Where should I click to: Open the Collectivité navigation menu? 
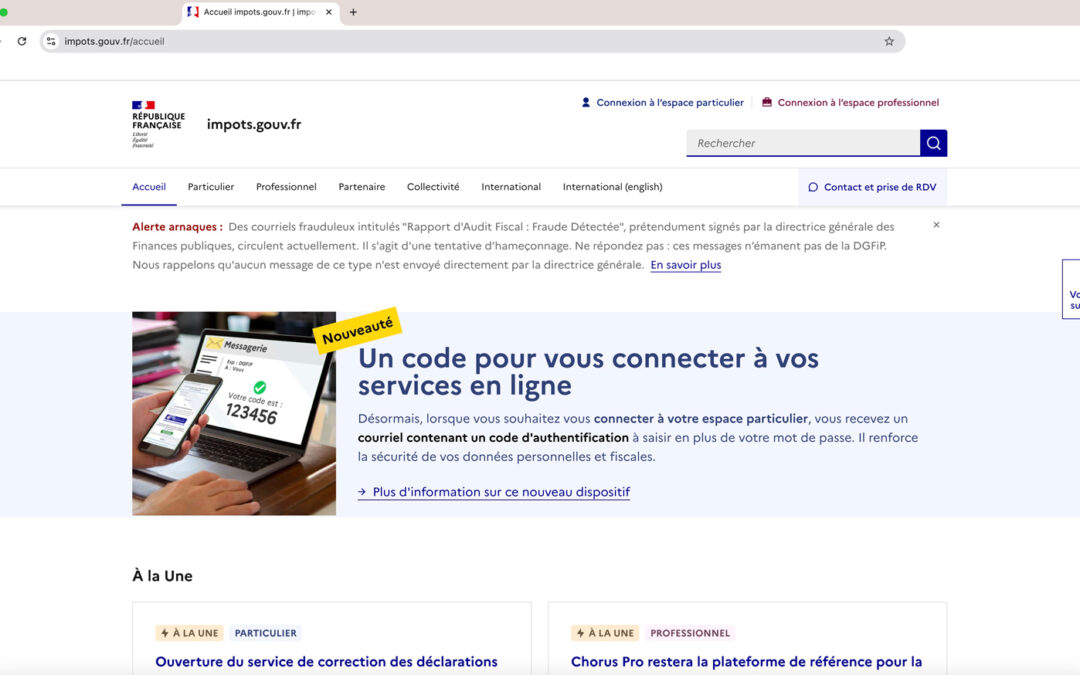(433, 187)
